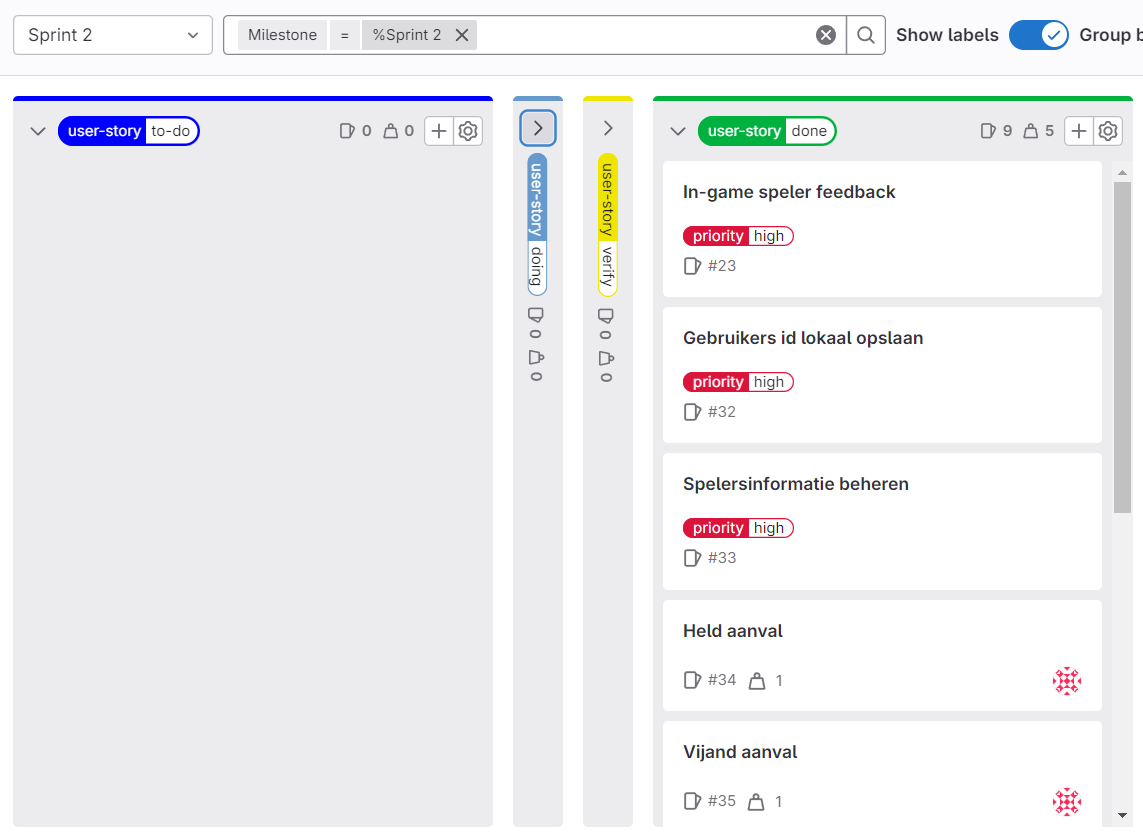
Task: Collapse the user-story done list
Action: click(678, 131)
